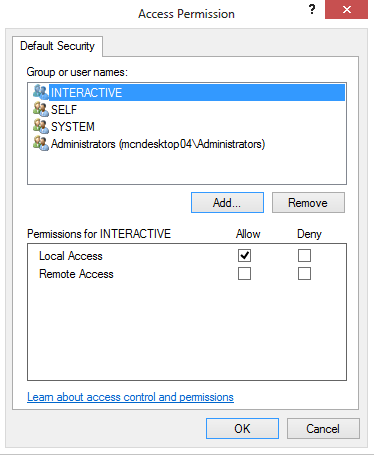This screenshot has height=455, width=374.
Task: Click the Administrators group icon
Action: 41,144
